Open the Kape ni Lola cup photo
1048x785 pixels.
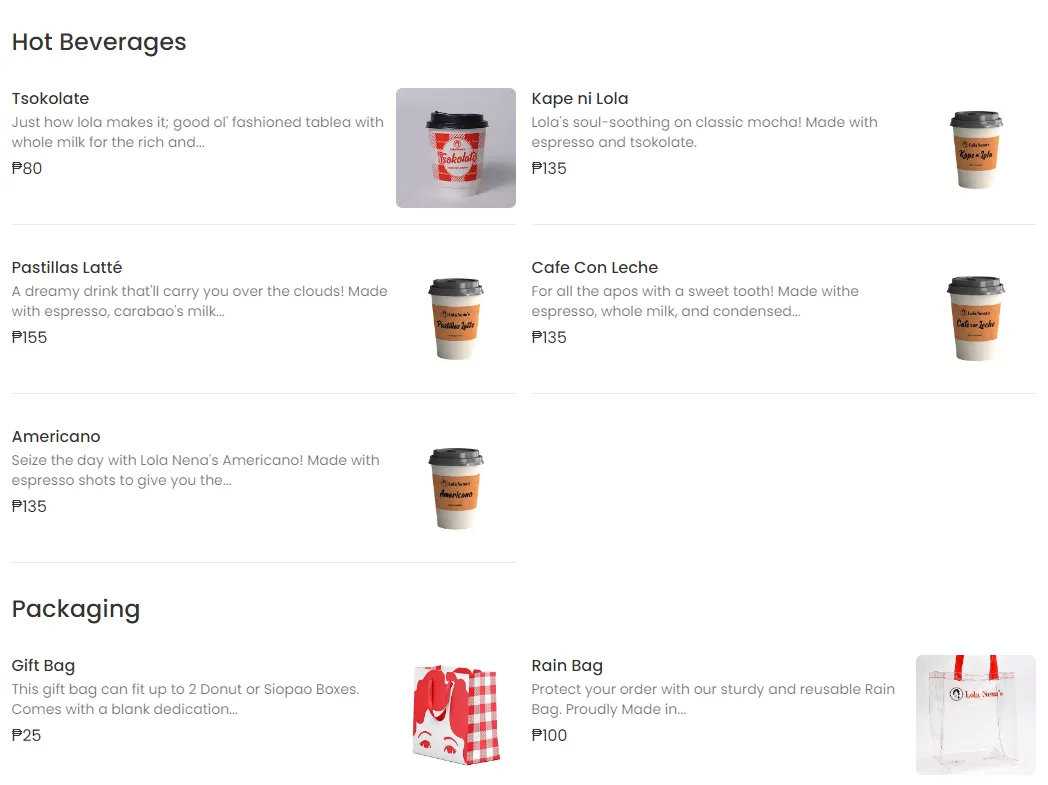(975, 148)
